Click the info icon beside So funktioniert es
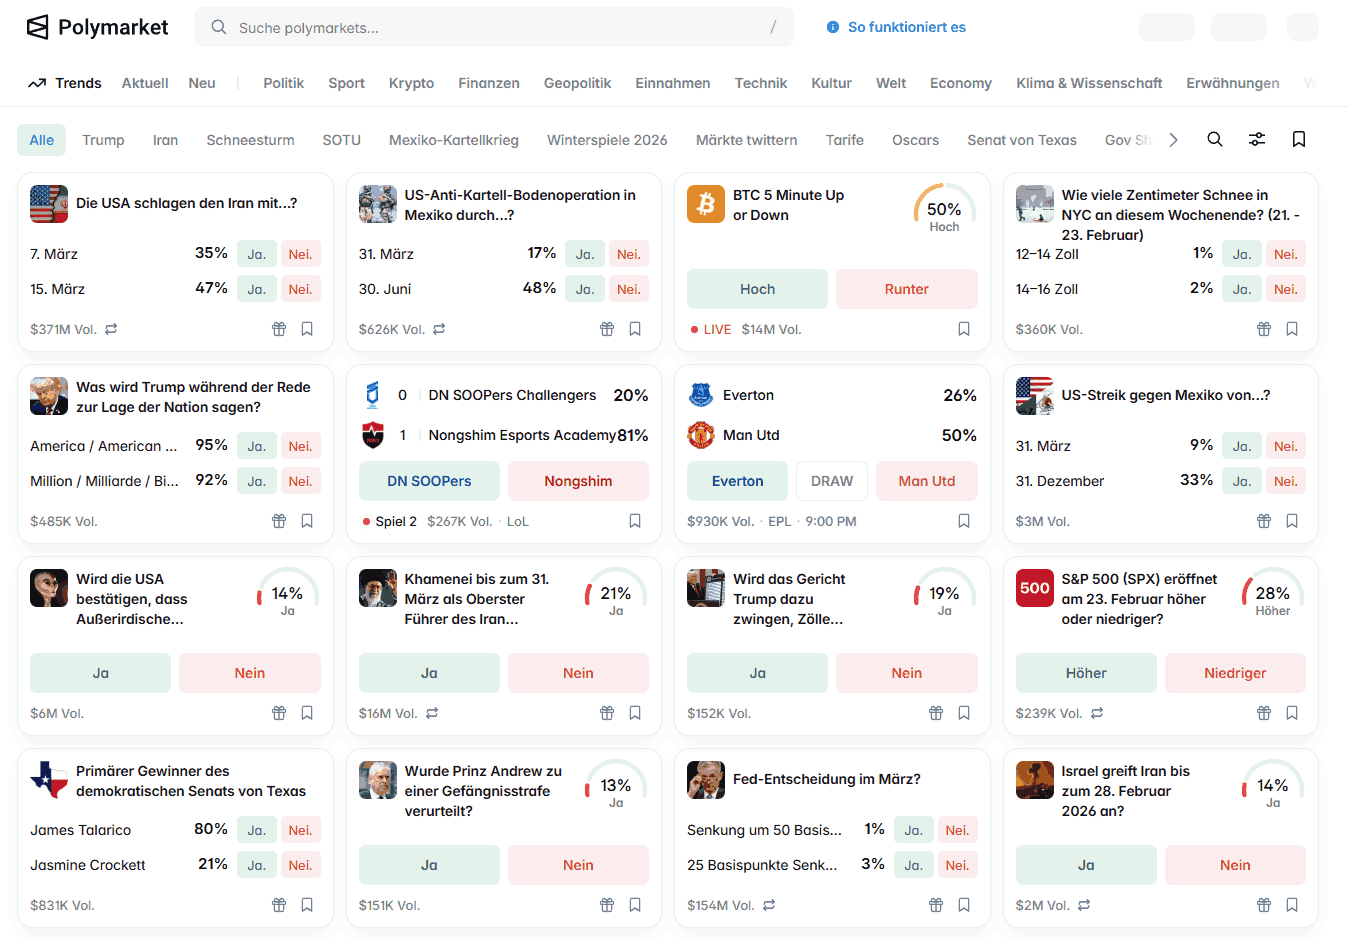 [x=833, y=27]
